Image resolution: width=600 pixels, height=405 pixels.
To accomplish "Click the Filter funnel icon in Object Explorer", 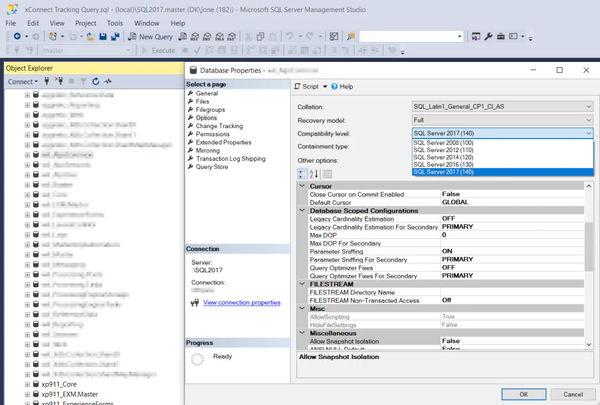I will (x=83, y=81).
